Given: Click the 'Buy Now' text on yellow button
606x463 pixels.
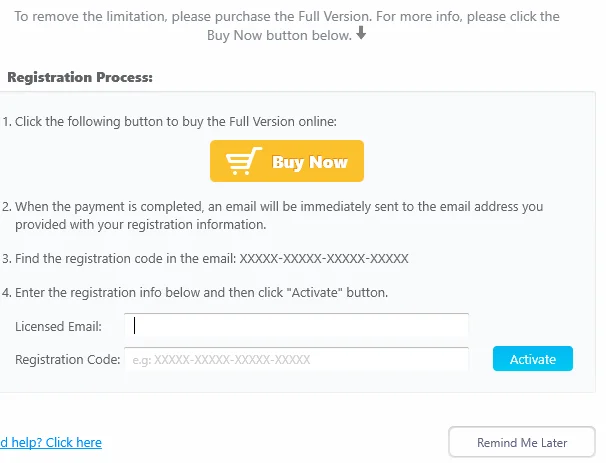Looking at the screenshot, I should [x=310, y=162].
